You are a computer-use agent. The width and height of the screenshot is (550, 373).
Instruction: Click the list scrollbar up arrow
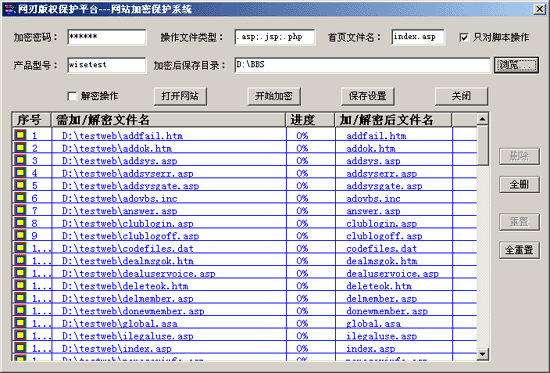tap(483, 119)
